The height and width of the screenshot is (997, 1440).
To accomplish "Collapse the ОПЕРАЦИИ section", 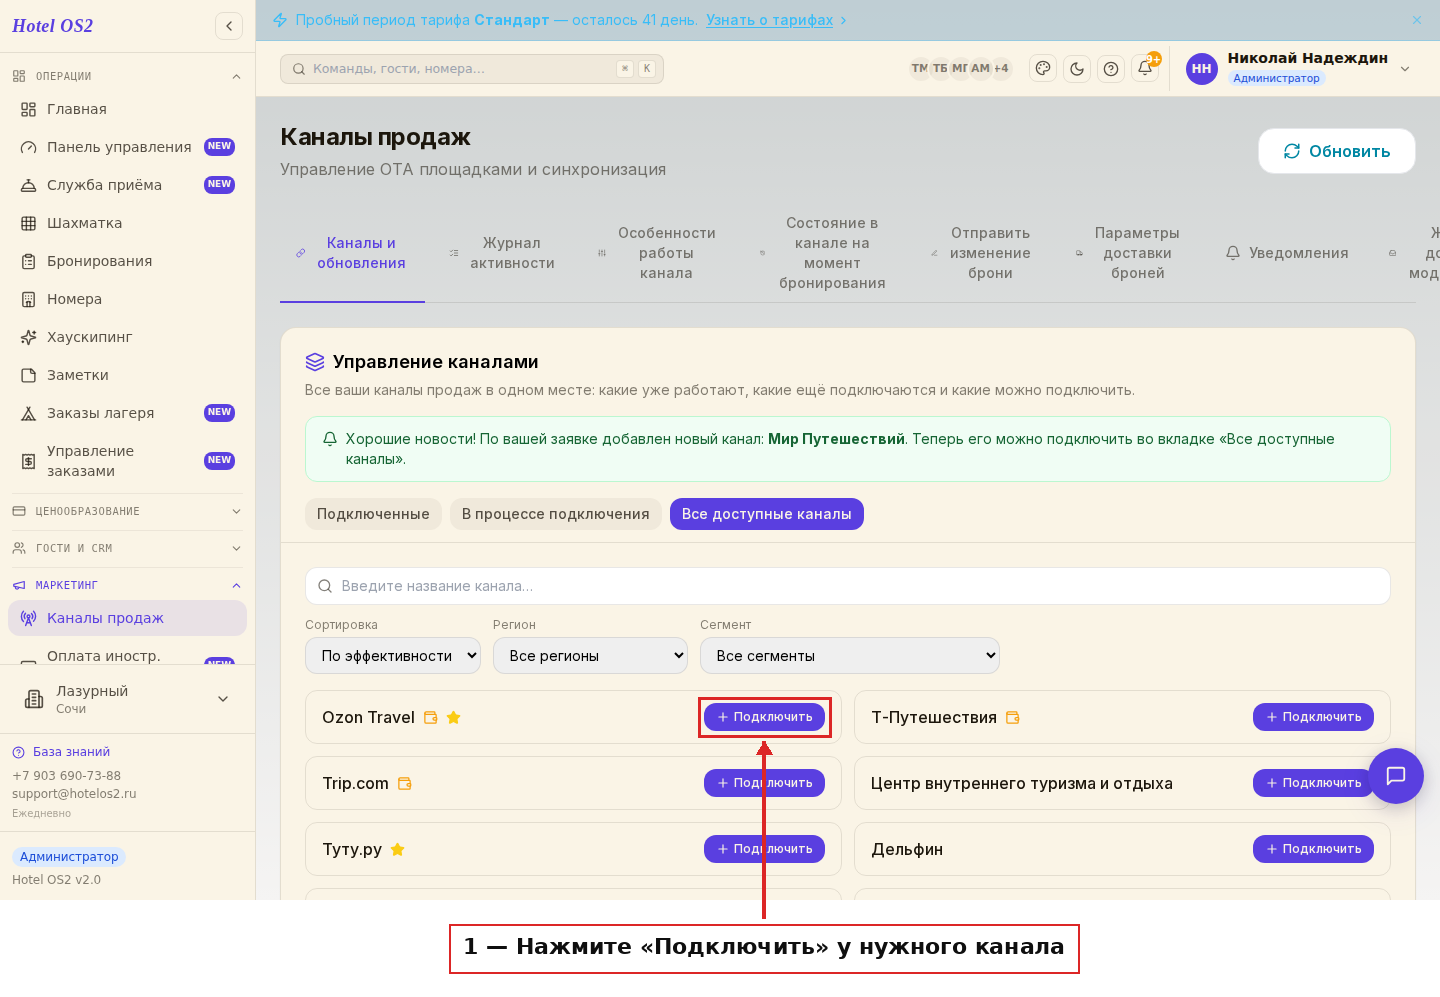I will click(127, 76).
